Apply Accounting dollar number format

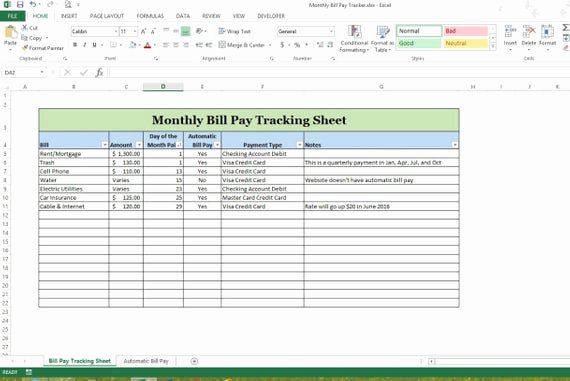[x=282, y=45]
